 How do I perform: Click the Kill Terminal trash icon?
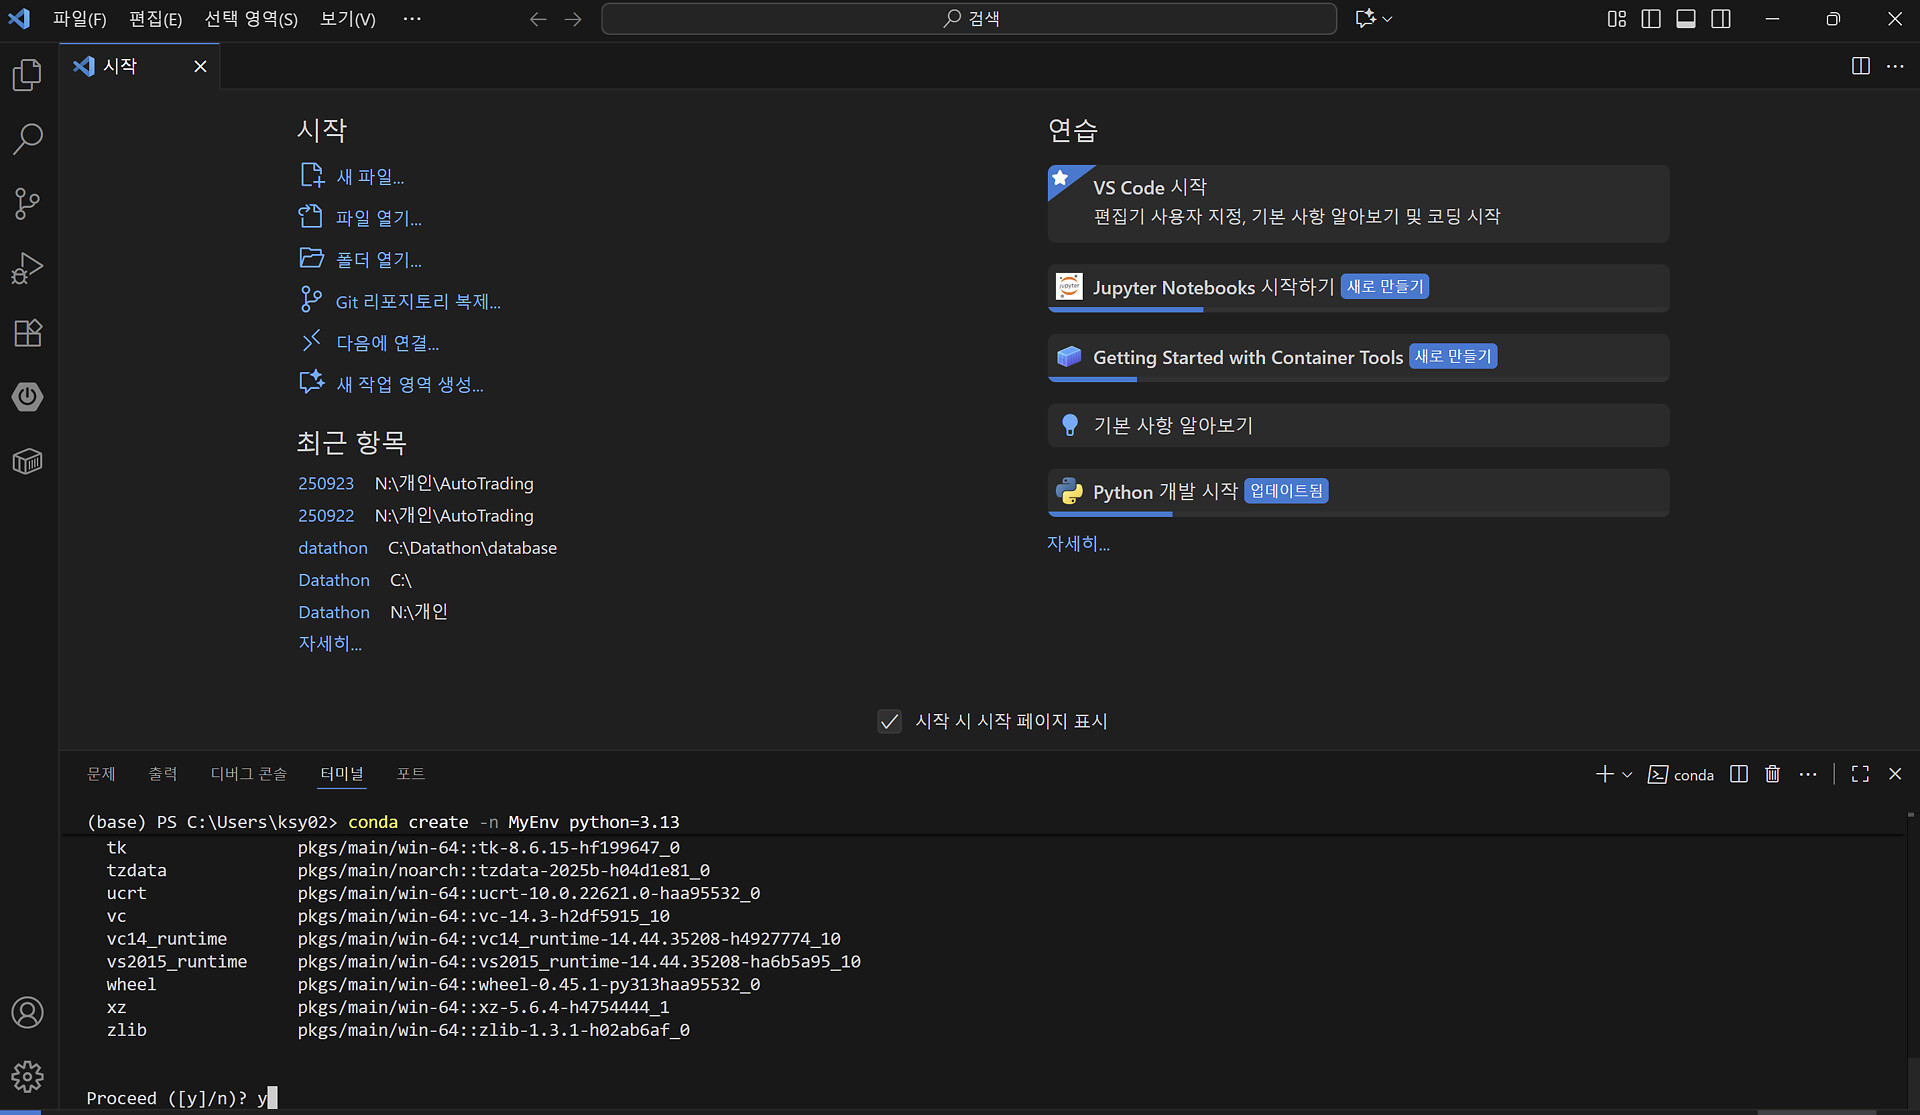[1772, 774]
